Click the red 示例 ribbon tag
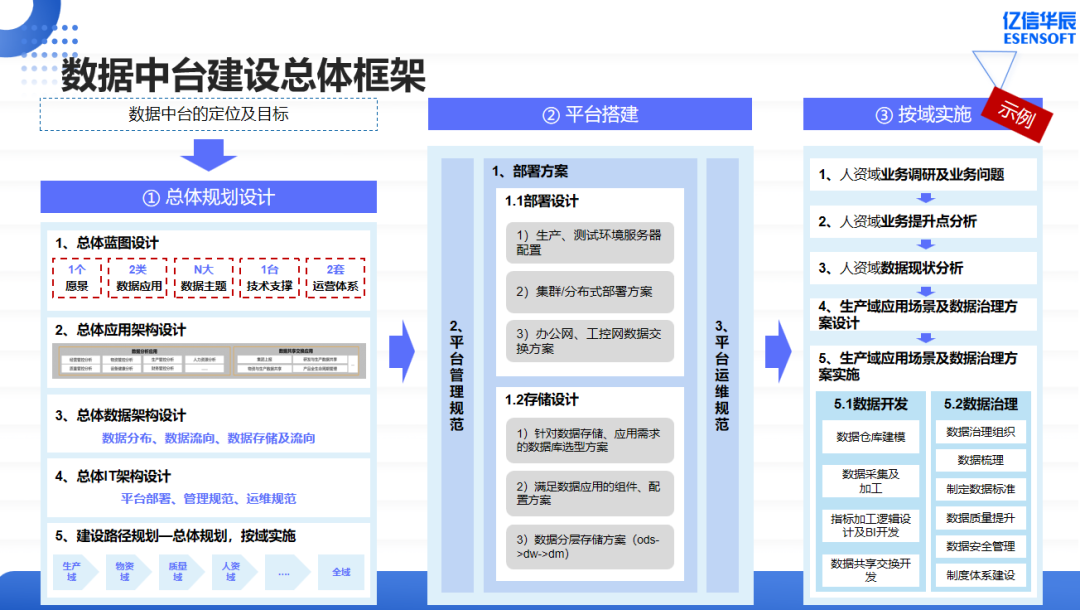 click(x=1017, y=114)
